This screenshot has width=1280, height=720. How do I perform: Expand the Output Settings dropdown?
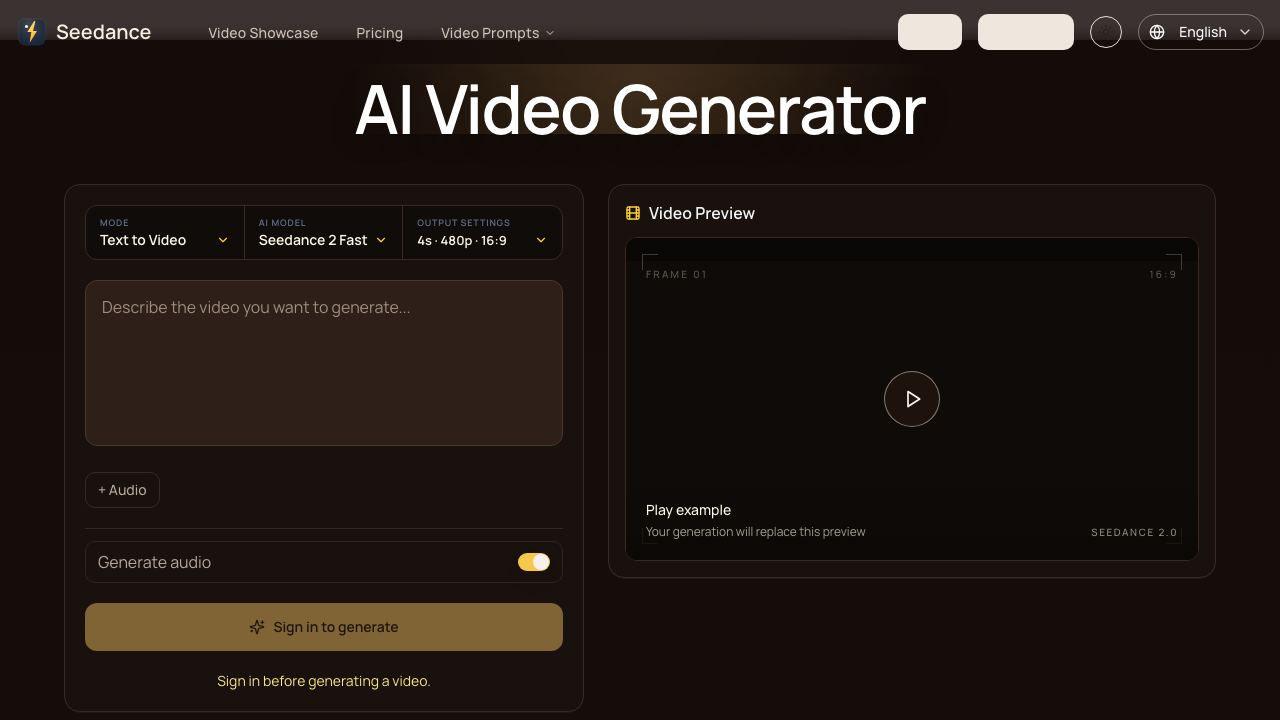point(482,232)
